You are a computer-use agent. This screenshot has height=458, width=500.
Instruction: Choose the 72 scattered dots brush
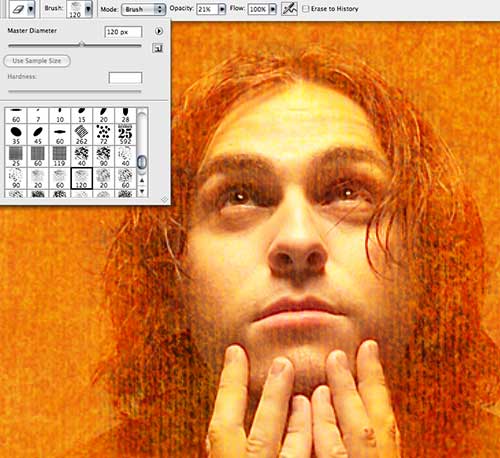click(x=103, y=134)
